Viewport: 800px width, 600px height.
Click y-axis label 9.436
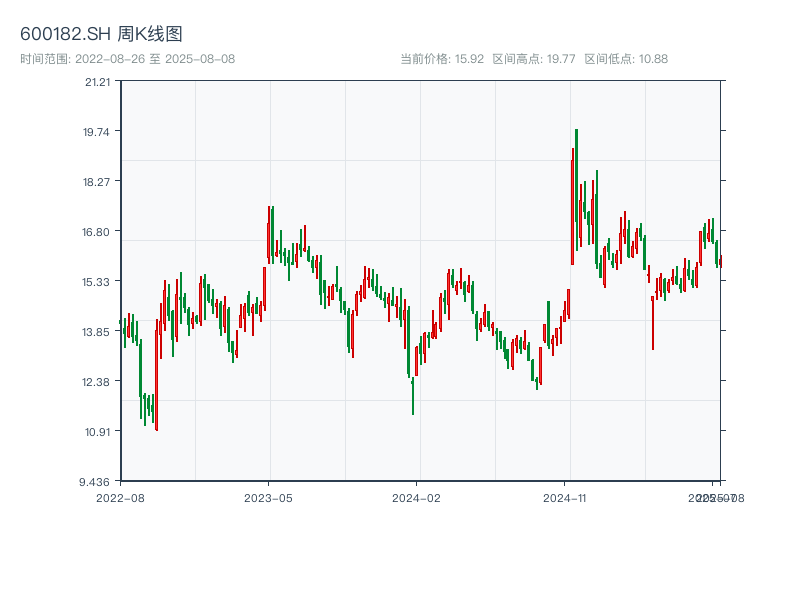[x=94, y=482]
